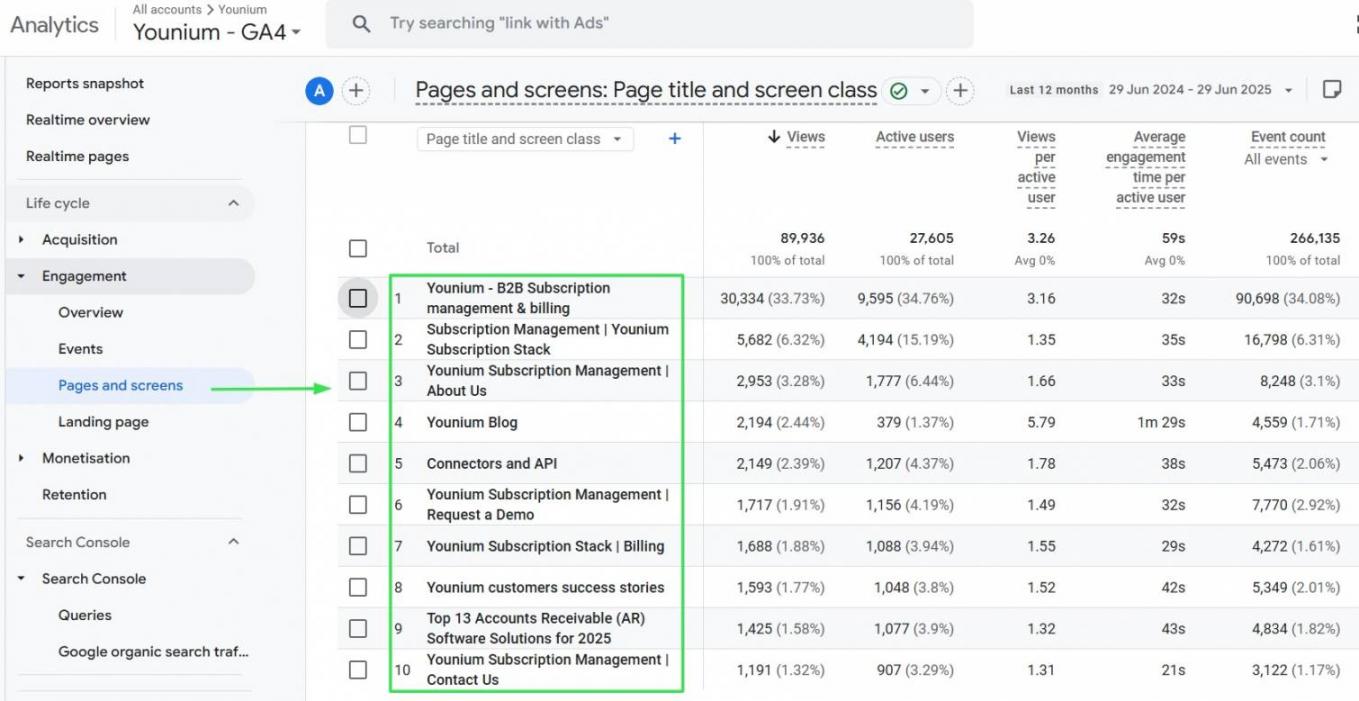Click the green report status checkmark
The image size is (1359, 701).
click(x=899, y=92)
